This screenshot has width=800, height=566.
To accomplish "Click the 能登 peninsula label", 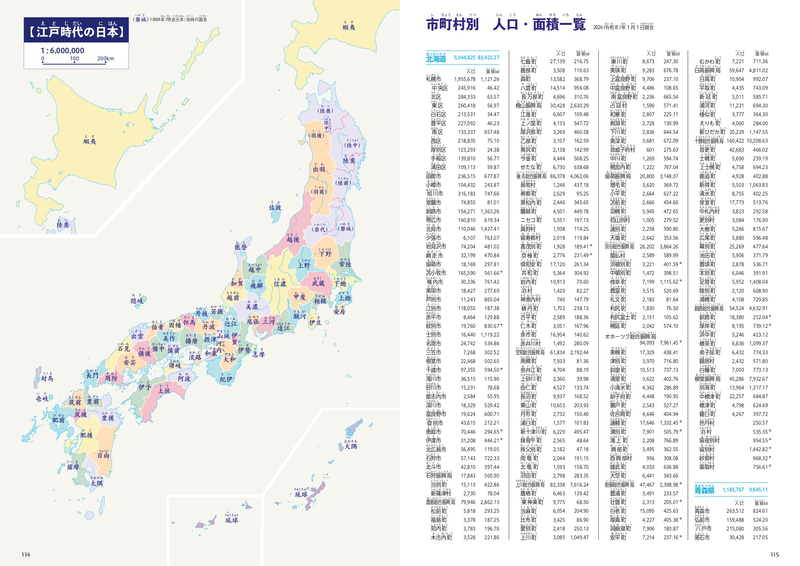I will click(x=240, y=247).
